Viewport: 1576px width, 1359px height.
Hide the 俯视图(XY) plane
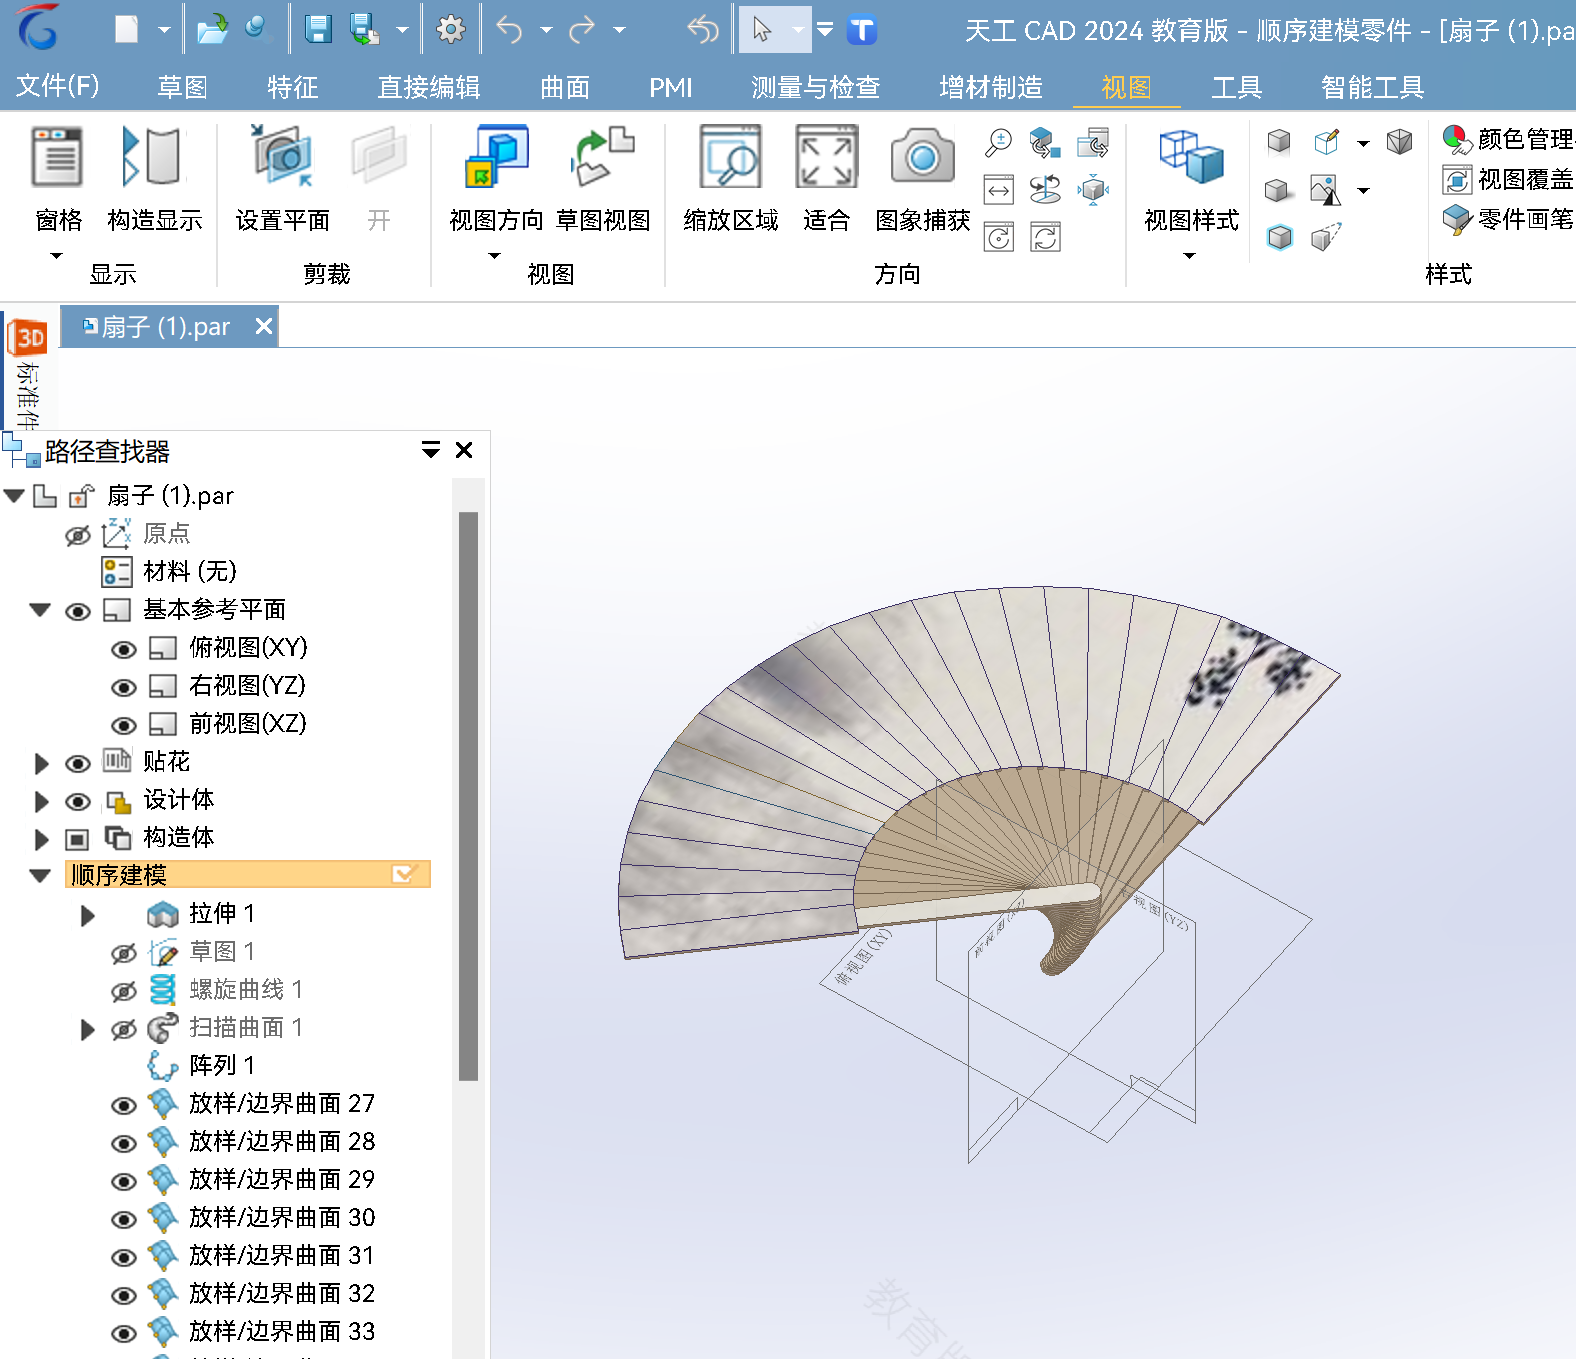(123, 649)
